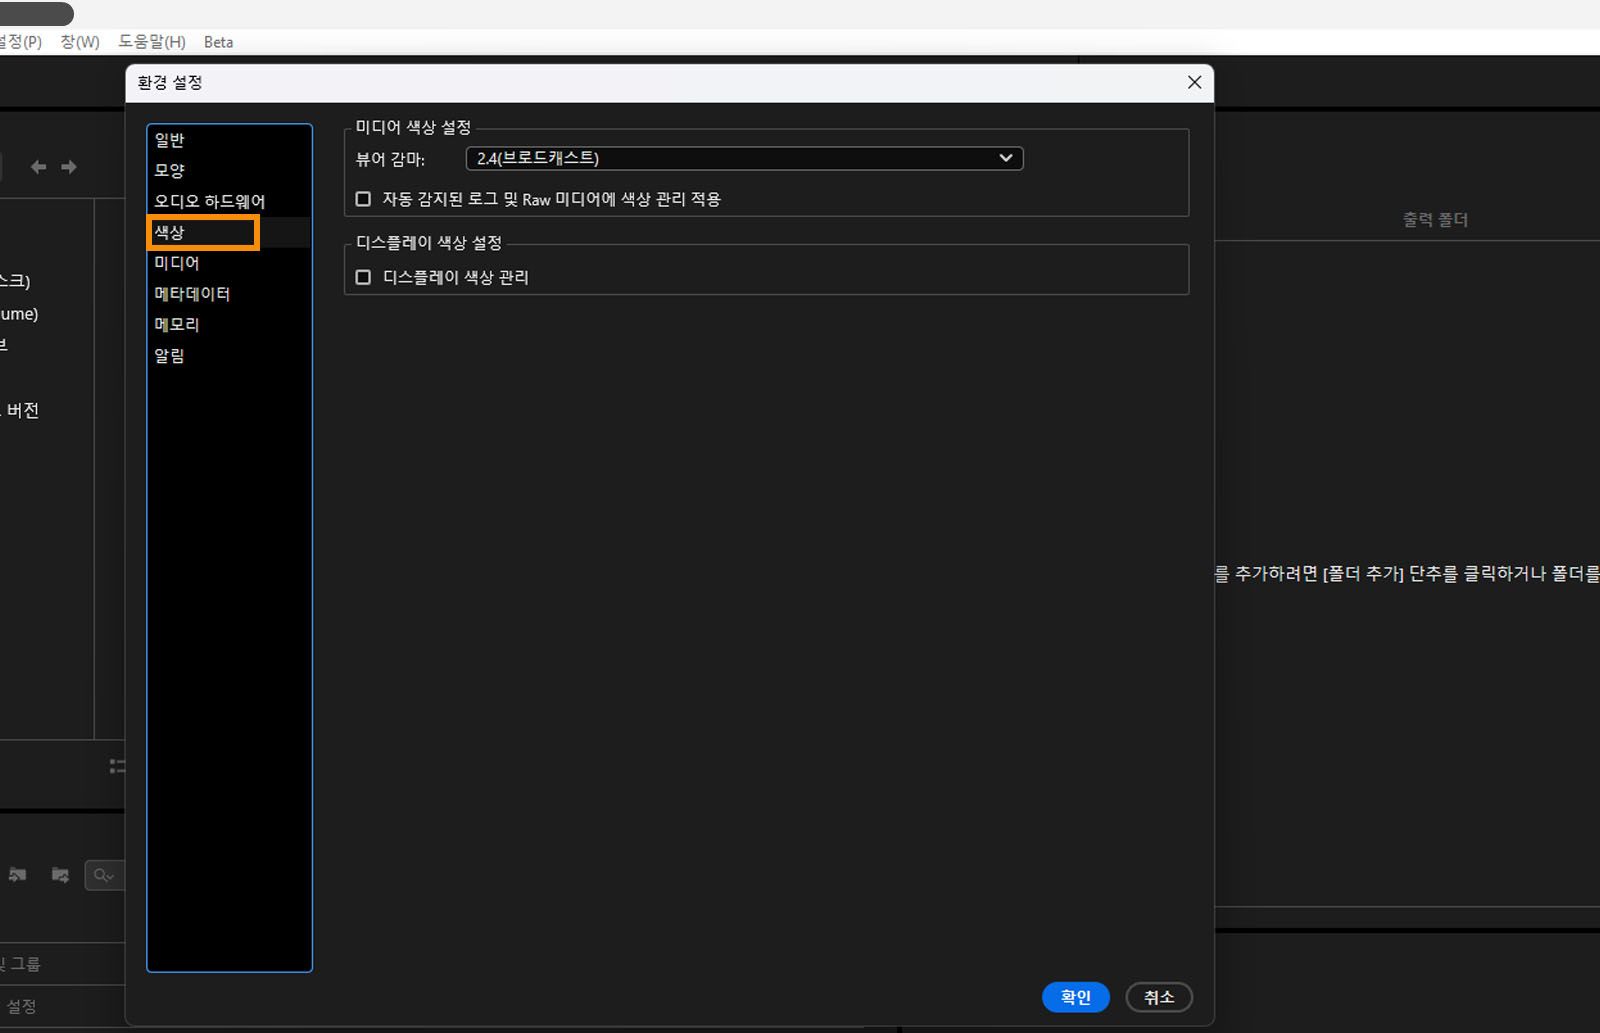Image resolution: width=1600 pixels, height=1033 pixels.
Task: Select 오디오 하드웨어 in the preferences list
Action: [229, 202]
